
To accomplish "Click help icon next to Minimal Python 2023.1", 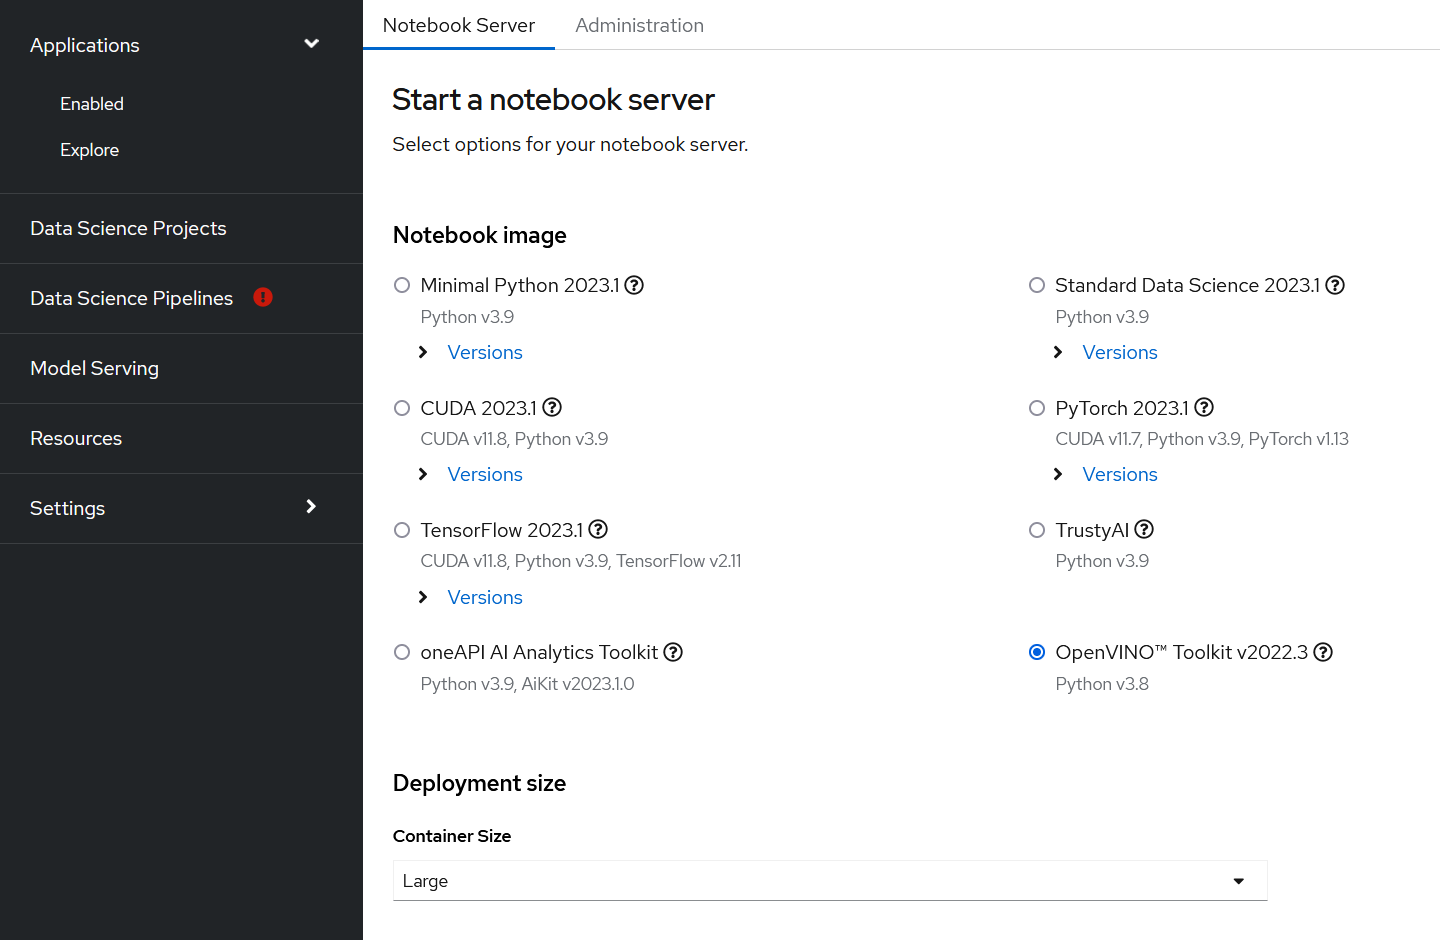I will (x=634, y=286).
